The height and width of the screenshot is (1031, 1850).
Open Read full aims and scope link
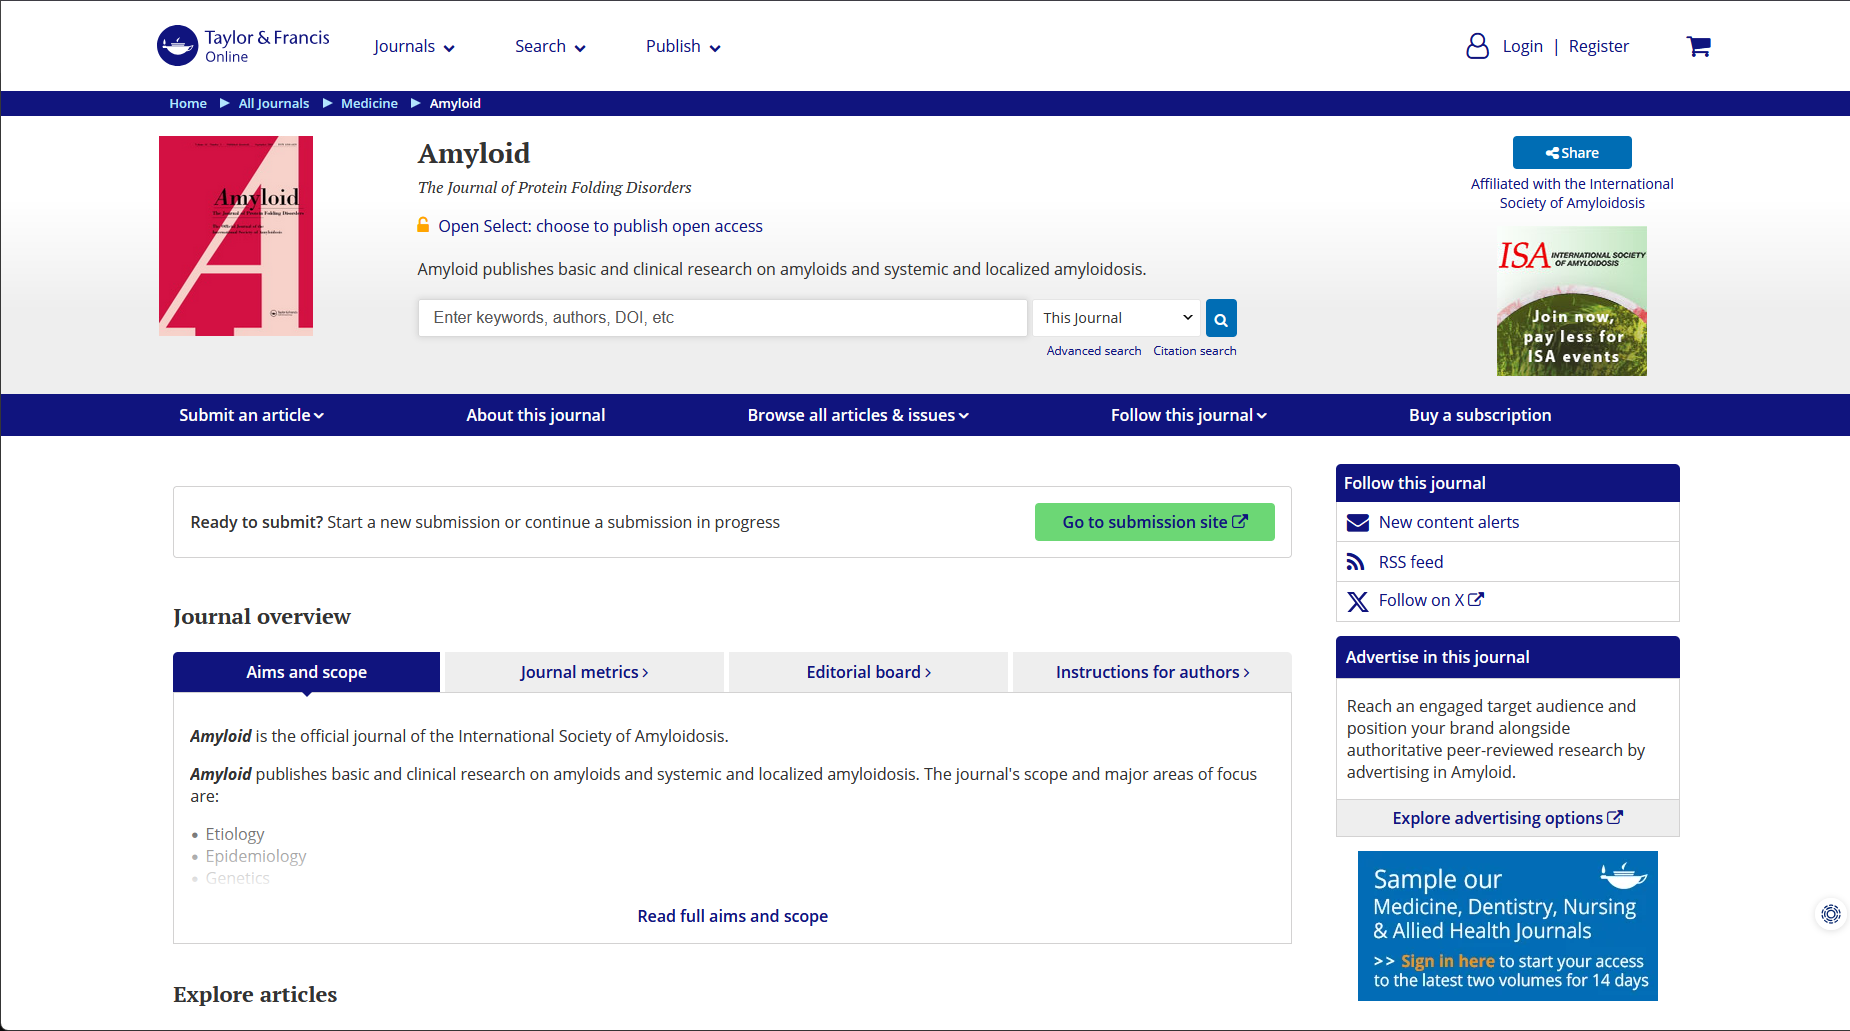point(732,916)
